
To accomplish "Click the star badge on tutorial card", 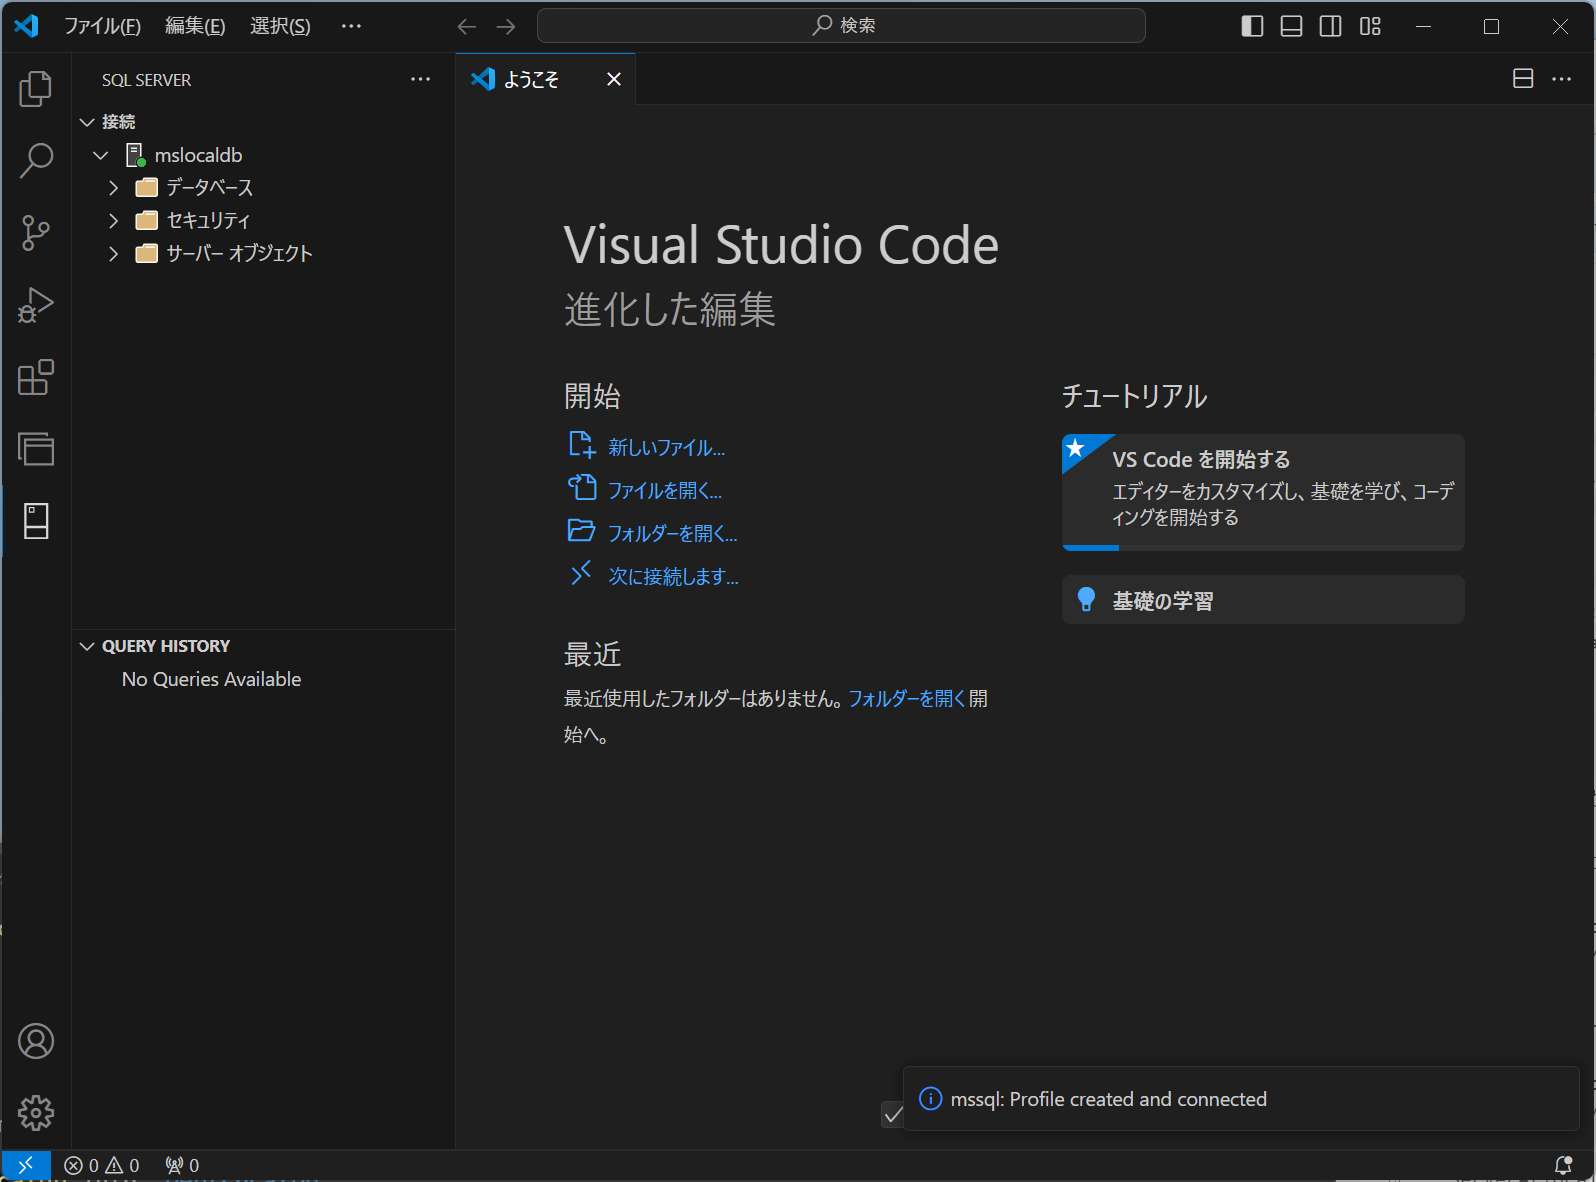I will point(1076,448).
